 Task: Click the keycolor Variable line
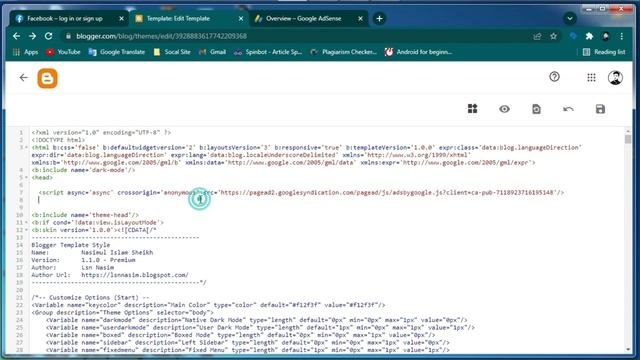208,305
